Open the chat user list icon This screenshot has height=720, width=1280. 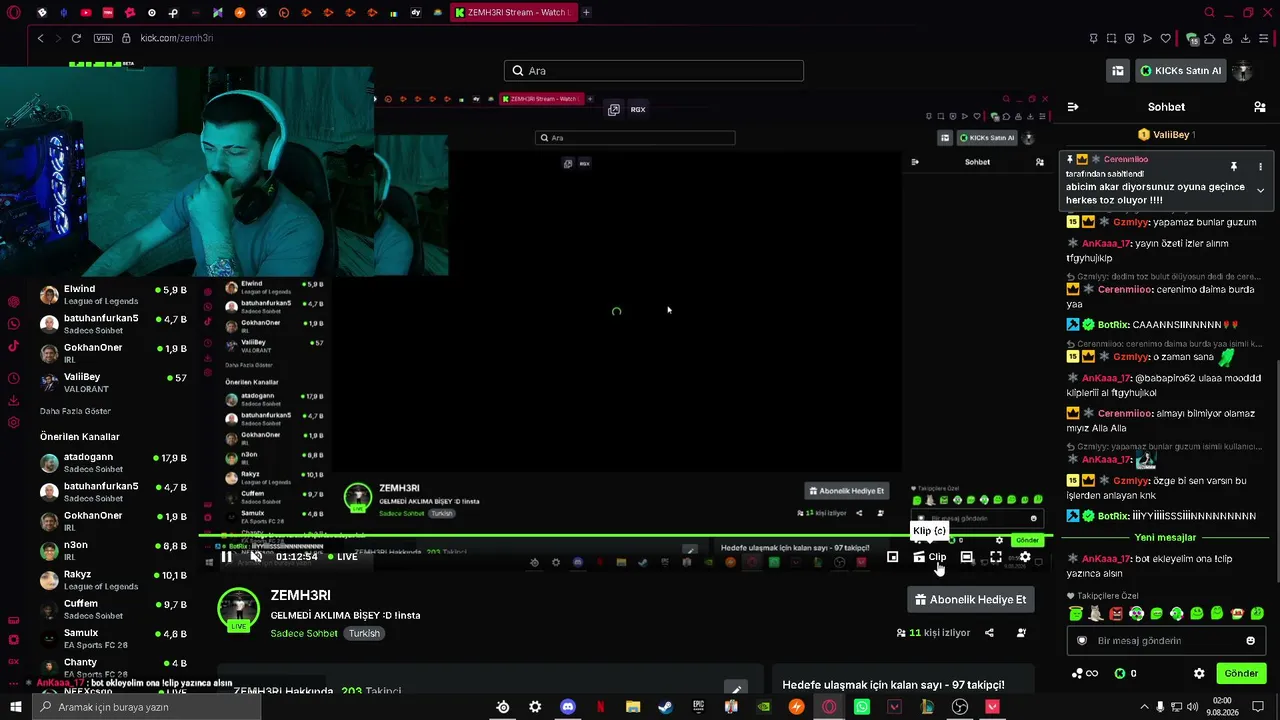pos(1259,107)
